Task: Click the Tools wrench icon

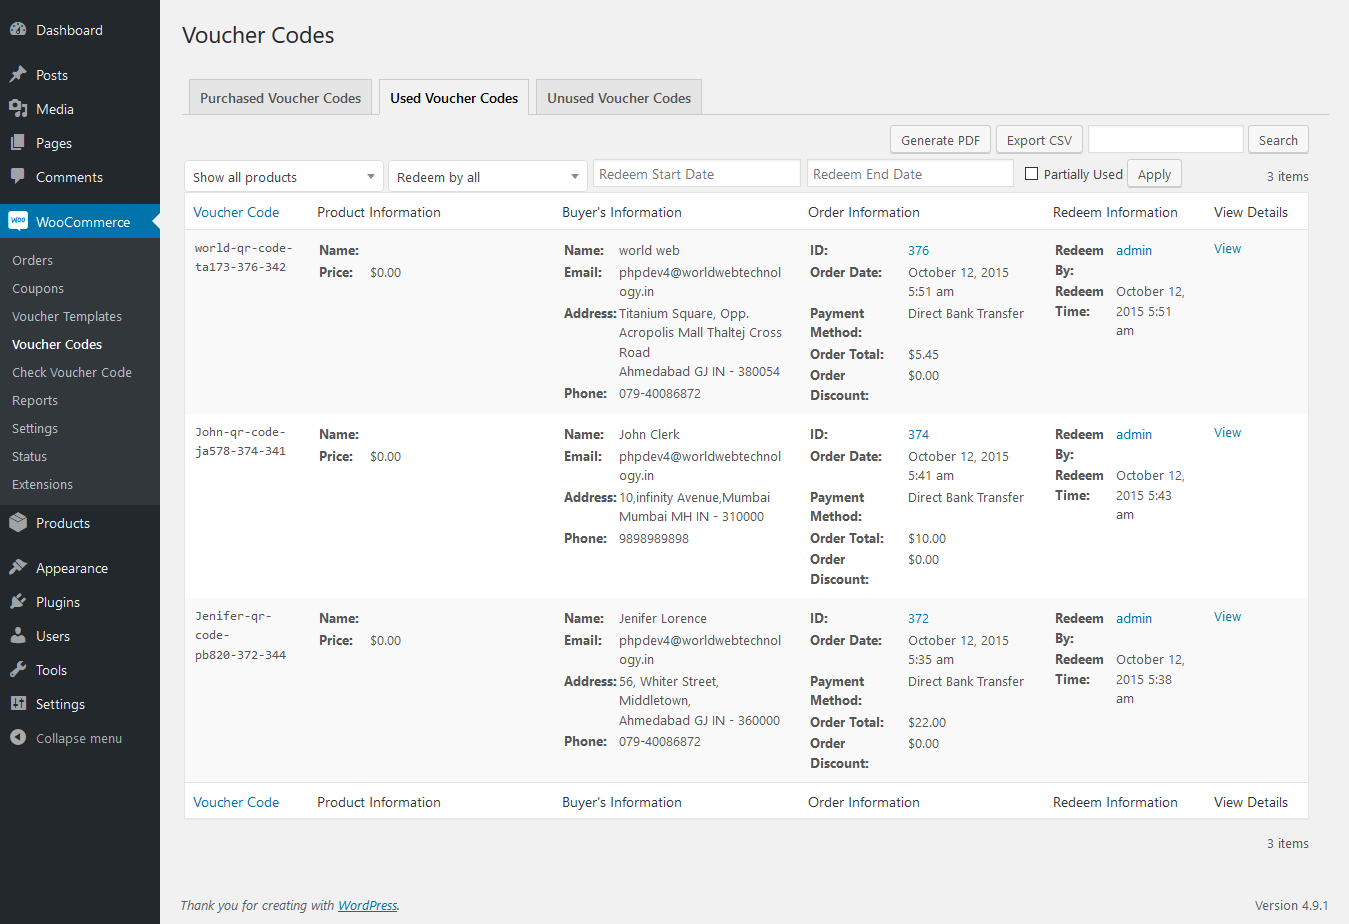Action: coord(18,670)
